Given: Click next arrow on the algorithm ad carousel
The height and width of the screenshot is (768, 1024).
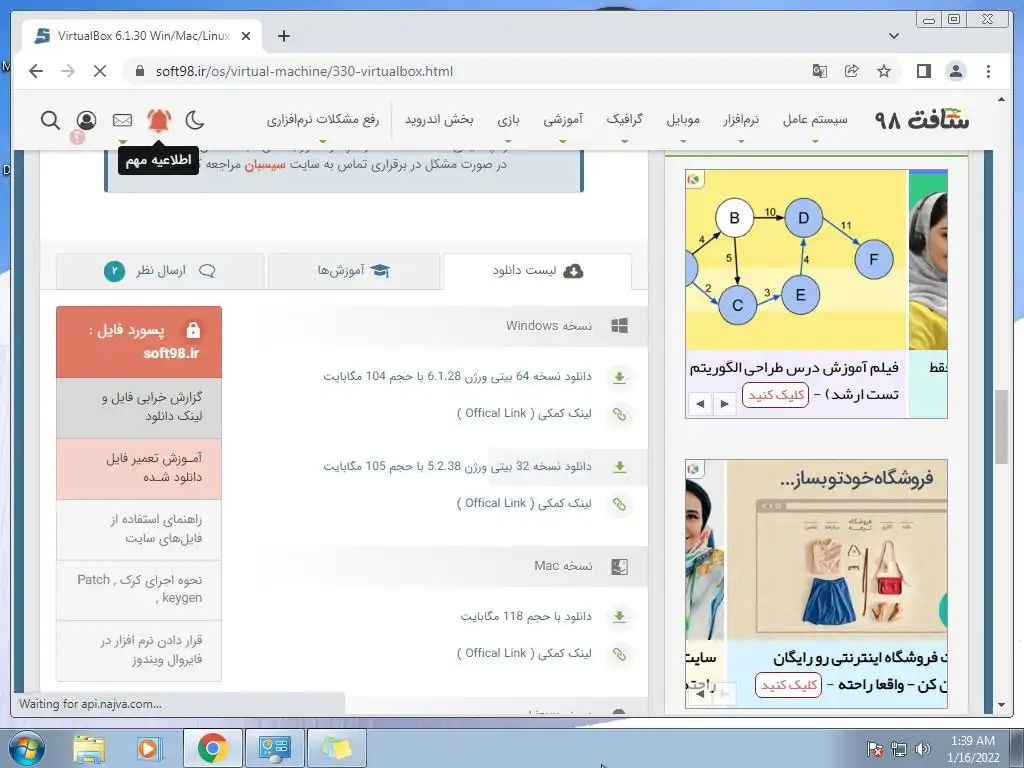Looking at the screenshot, I should coord(724,404).
